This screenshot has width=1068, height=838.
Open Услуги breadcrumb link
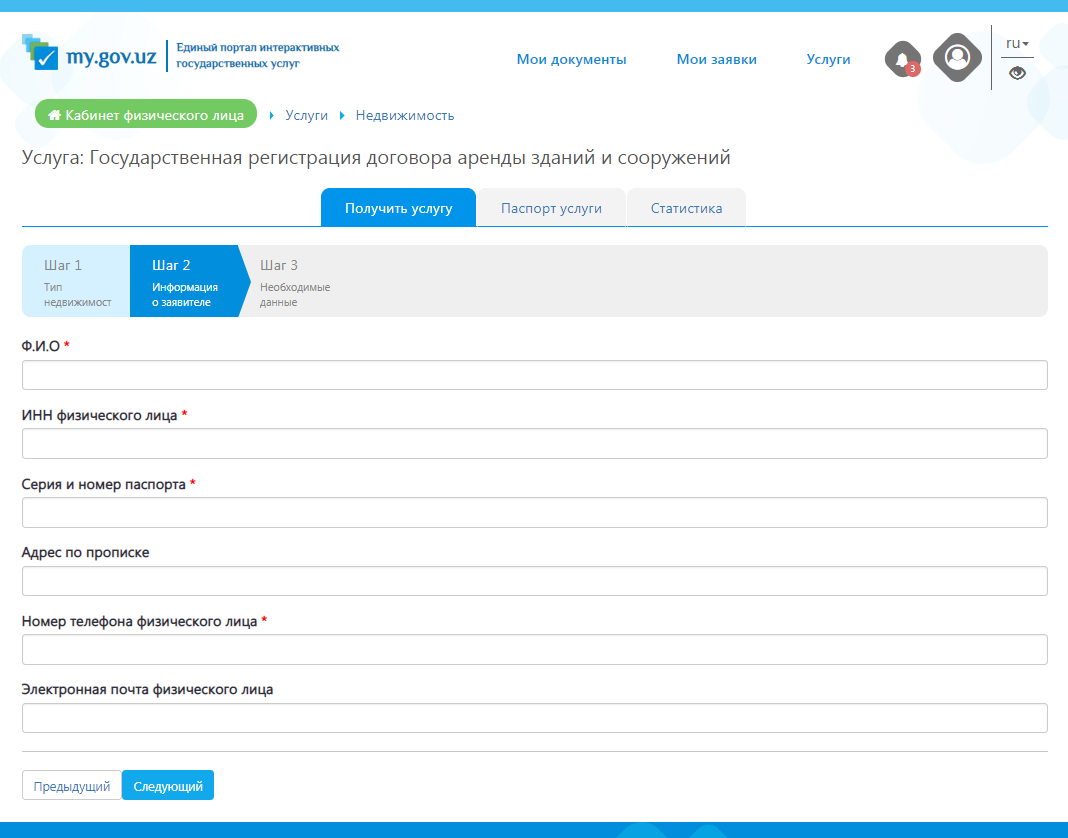[306, 115]
